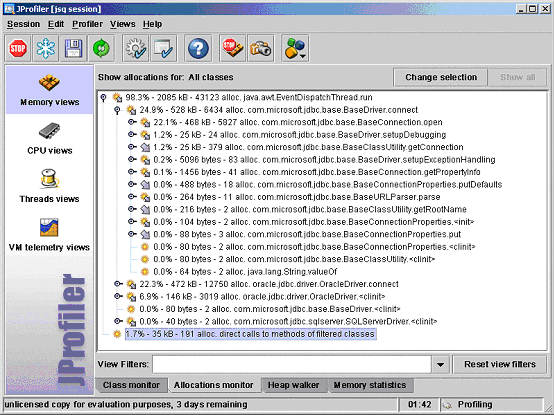
Task: Click the red STOP session toolbar icon
Action: coord(18,48)
